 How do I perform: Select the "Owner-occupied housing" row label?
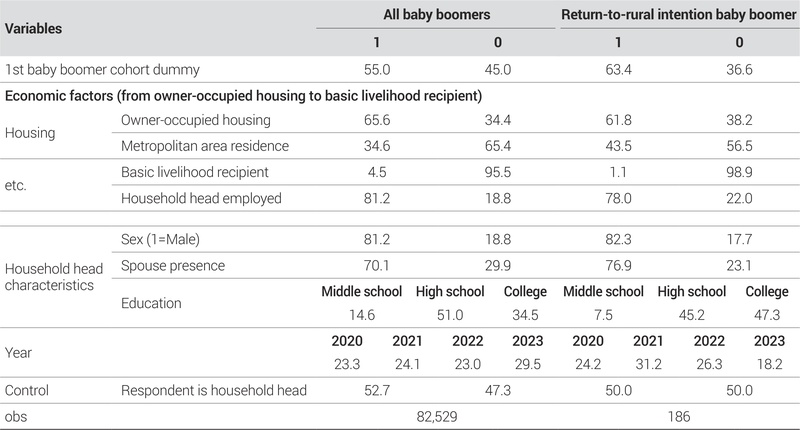[x=195, y=120]
